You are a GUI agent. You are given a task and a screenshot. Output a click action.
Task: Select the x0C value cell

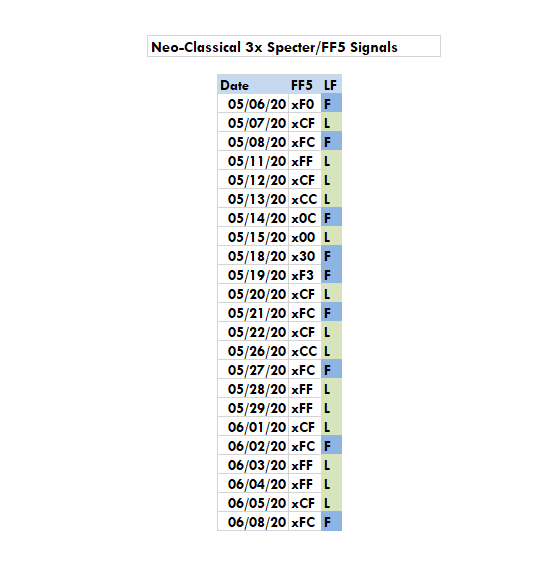[x=305, y=218]
